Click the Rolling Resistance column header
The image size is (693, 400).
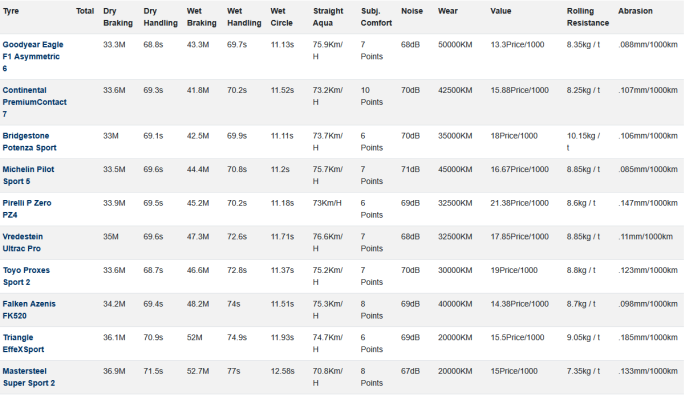point(588,17)
